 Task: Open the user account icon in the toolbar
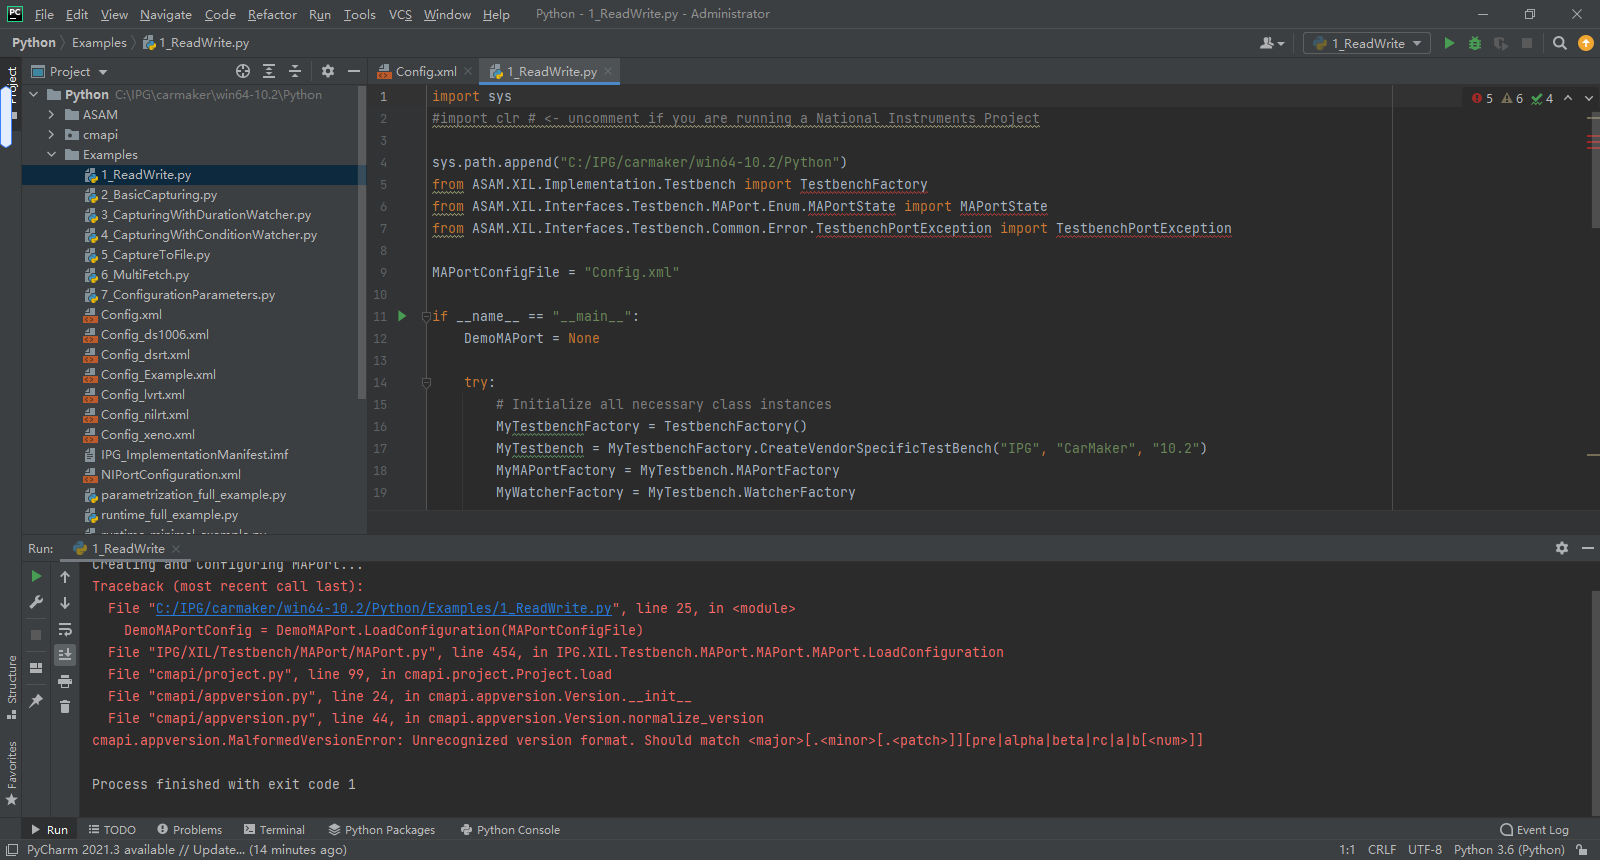(1271, 43)
